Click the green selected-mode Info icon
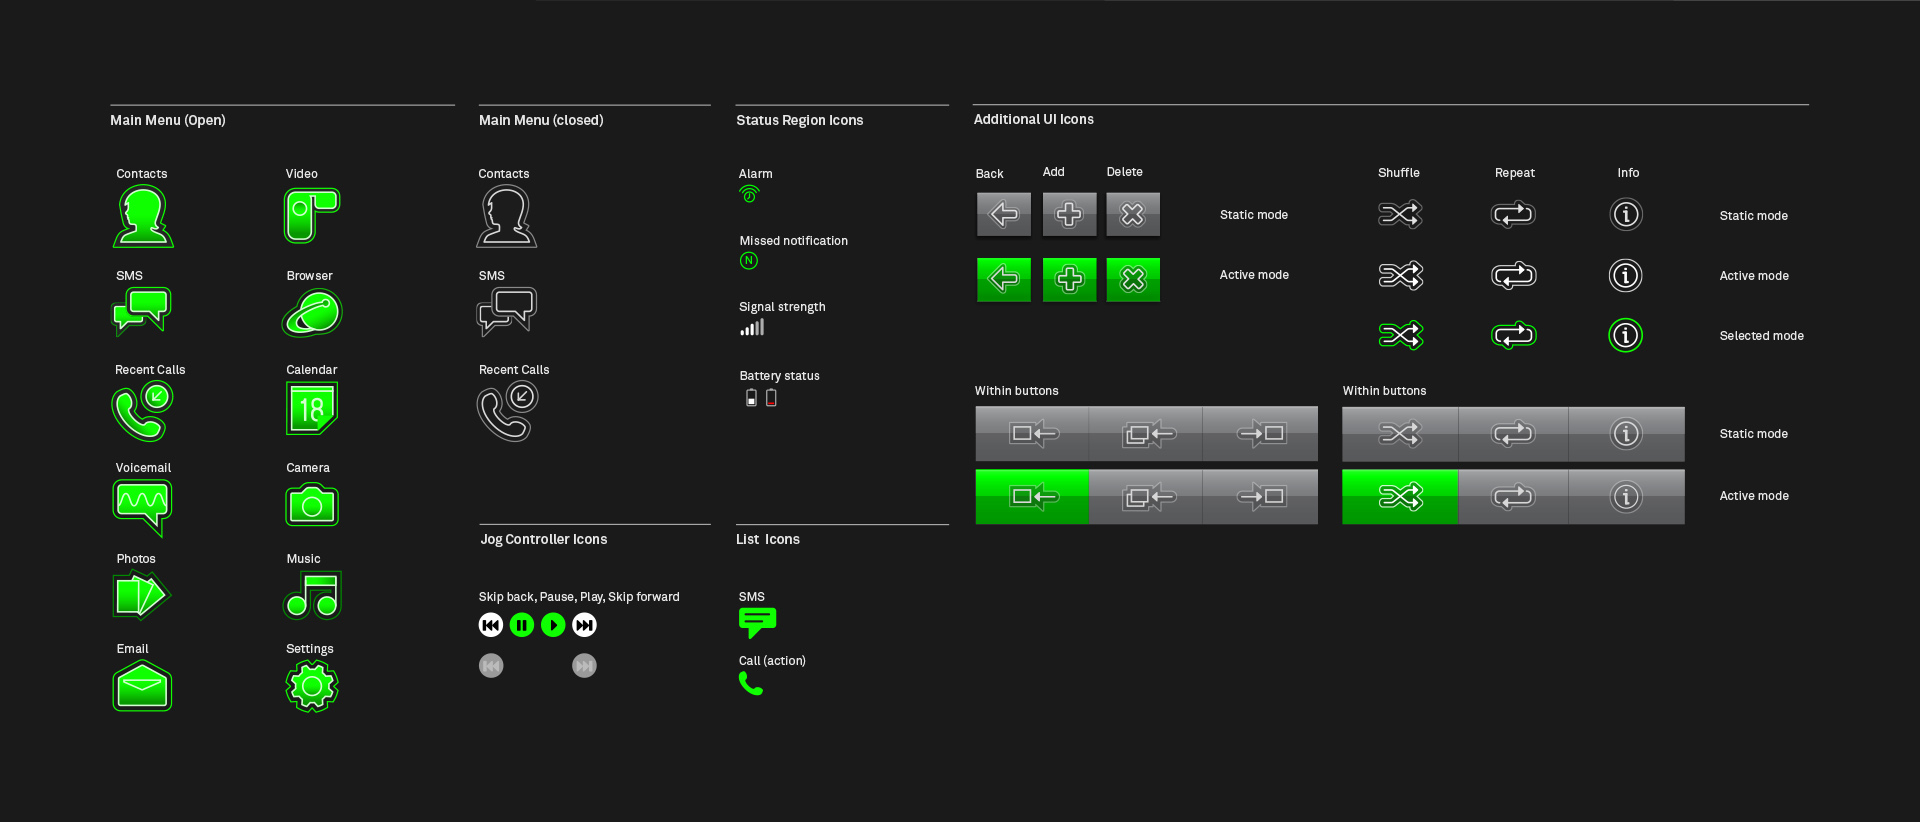Viewport: 1920px width, 822px height. 1626,335
